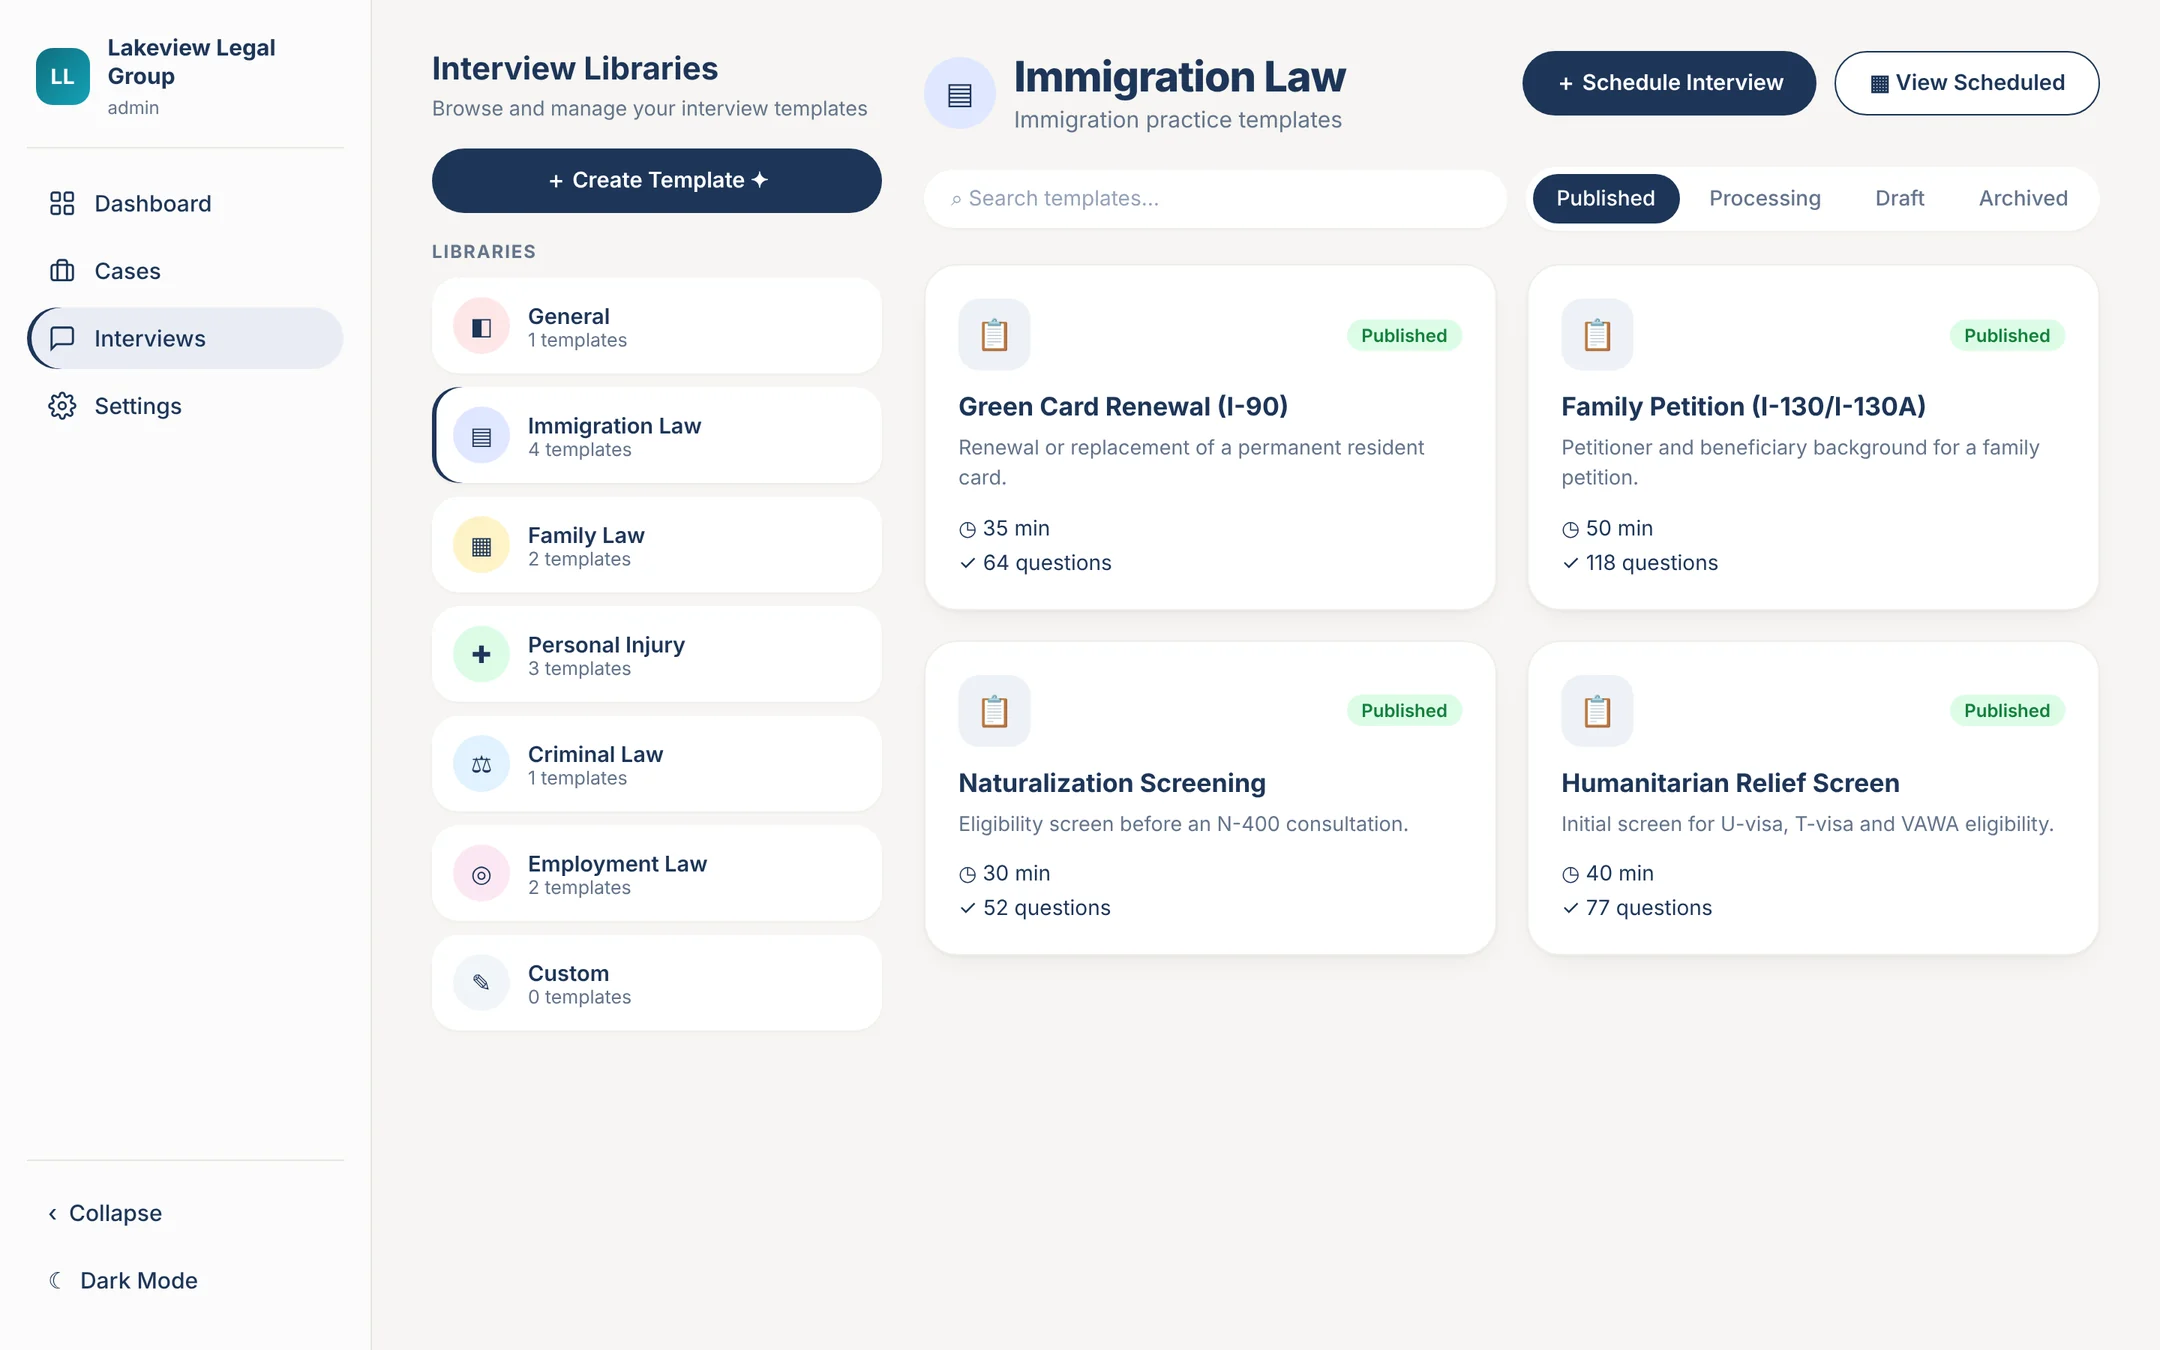Image resolution: width=2160 pixels, height=1350 pixels.
Task: Click the 'Immigration practice templates' subtitle
Action: (x=1178, y=120)
